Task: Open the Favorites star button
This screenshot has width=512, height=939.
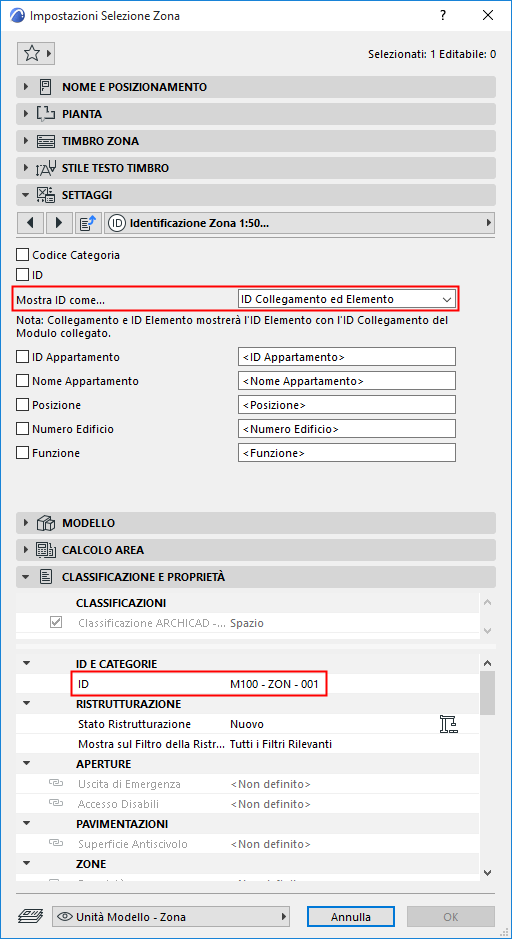Action: [x=35, y=54]
